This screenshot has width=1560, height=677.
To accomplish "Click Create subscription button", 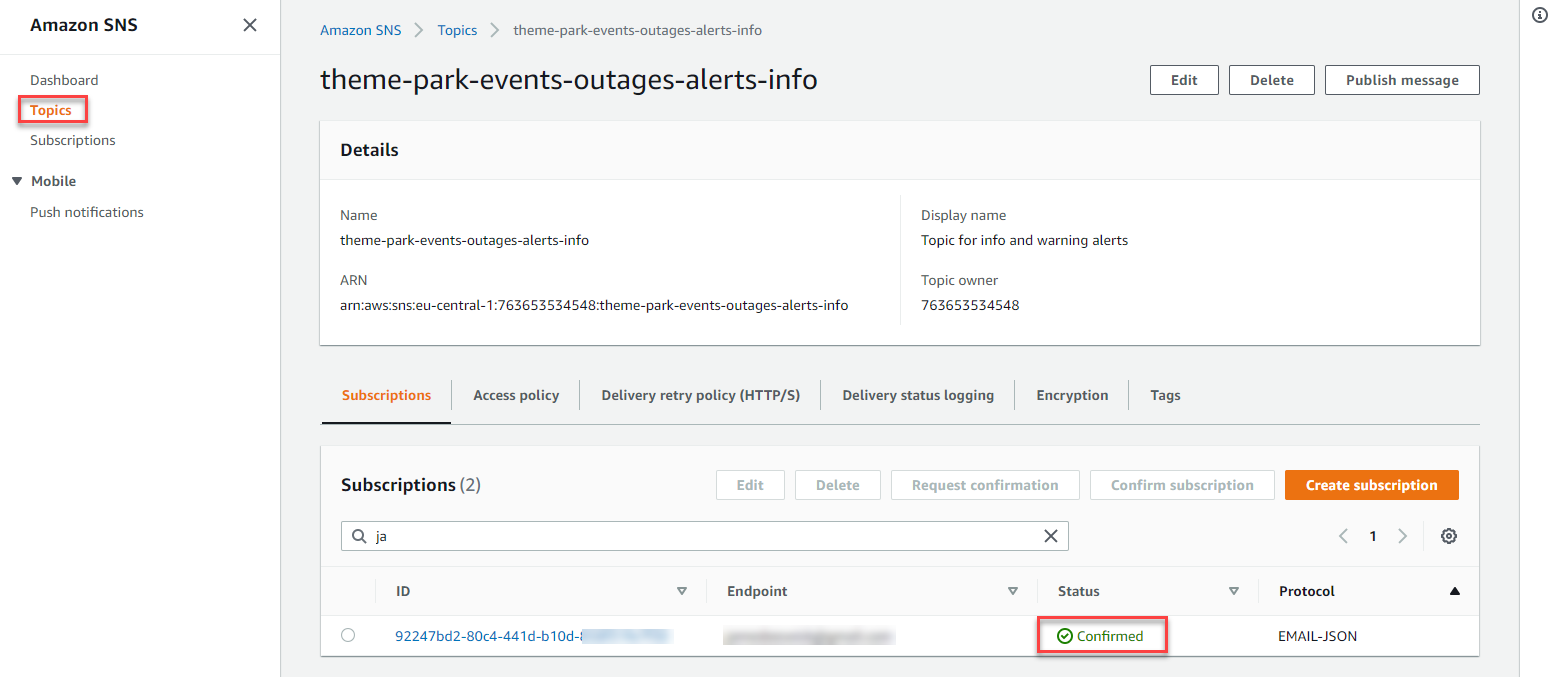I will coord(1372,485).
